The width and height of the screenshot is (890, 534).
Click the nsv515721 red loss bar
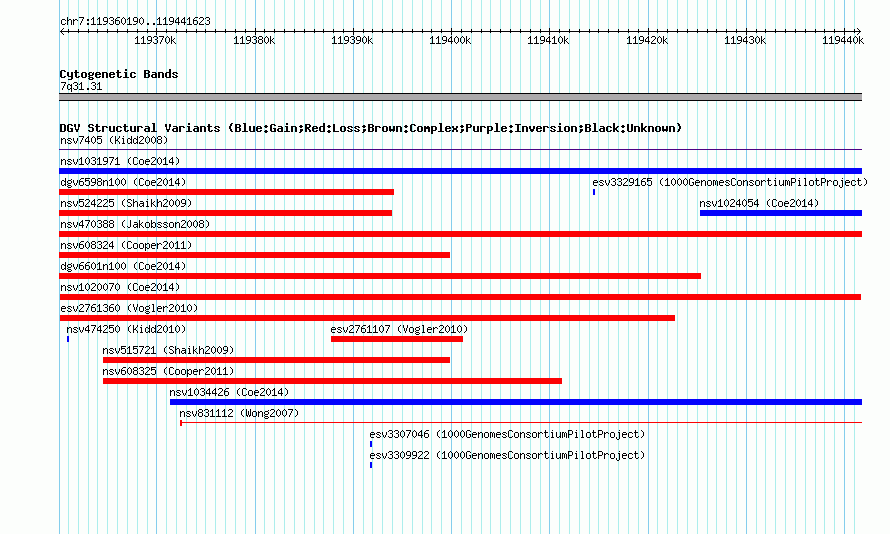[276, 360]
